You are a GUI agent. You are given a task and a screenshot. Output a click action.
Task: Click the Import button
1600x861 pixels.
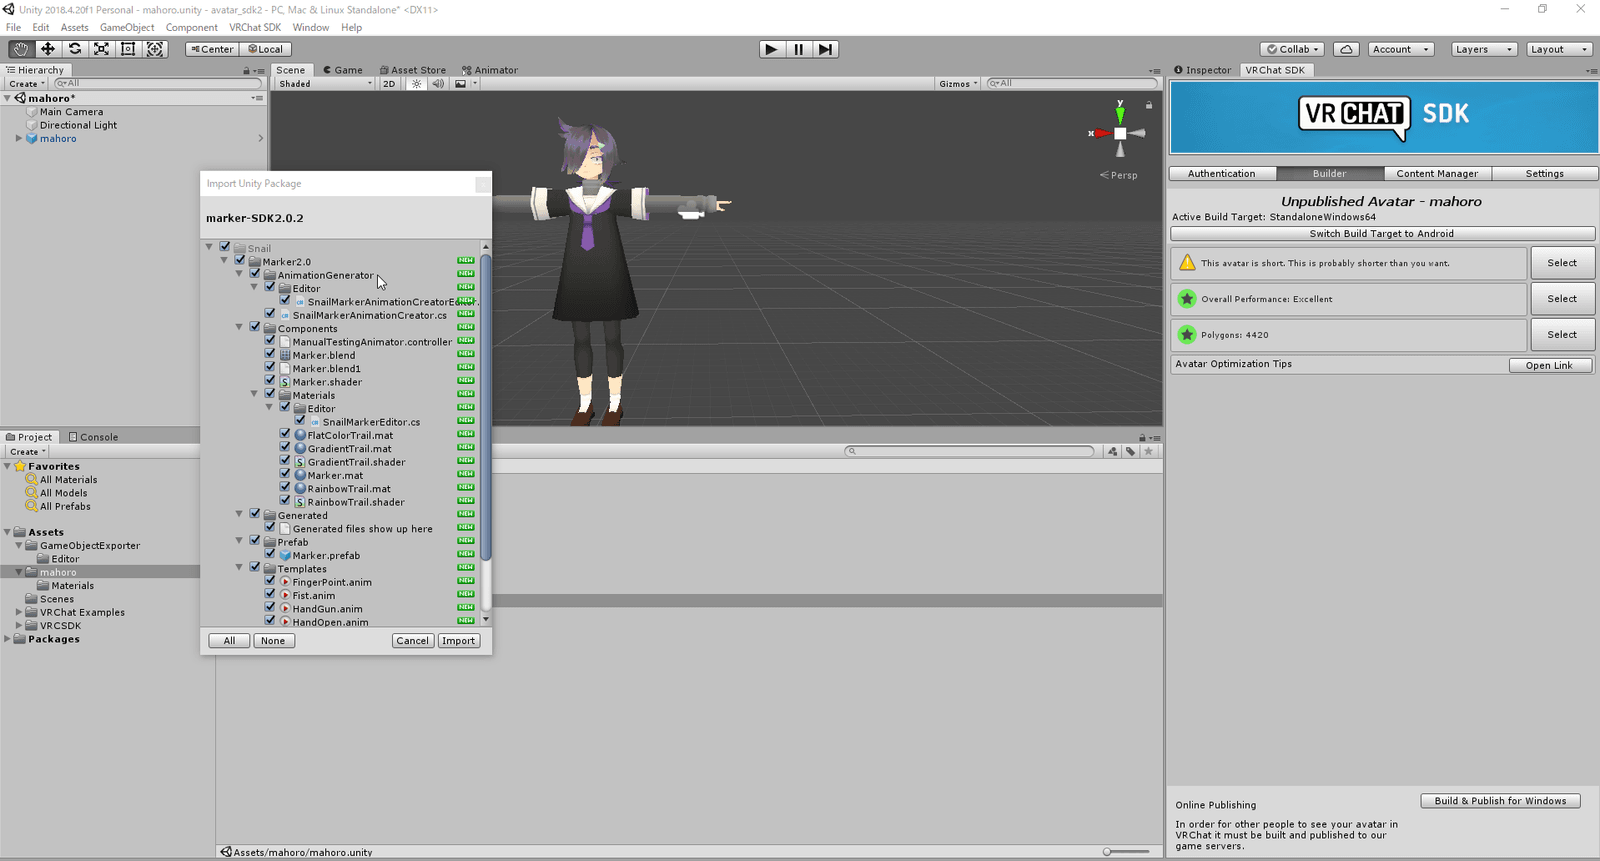click(458, 641)
